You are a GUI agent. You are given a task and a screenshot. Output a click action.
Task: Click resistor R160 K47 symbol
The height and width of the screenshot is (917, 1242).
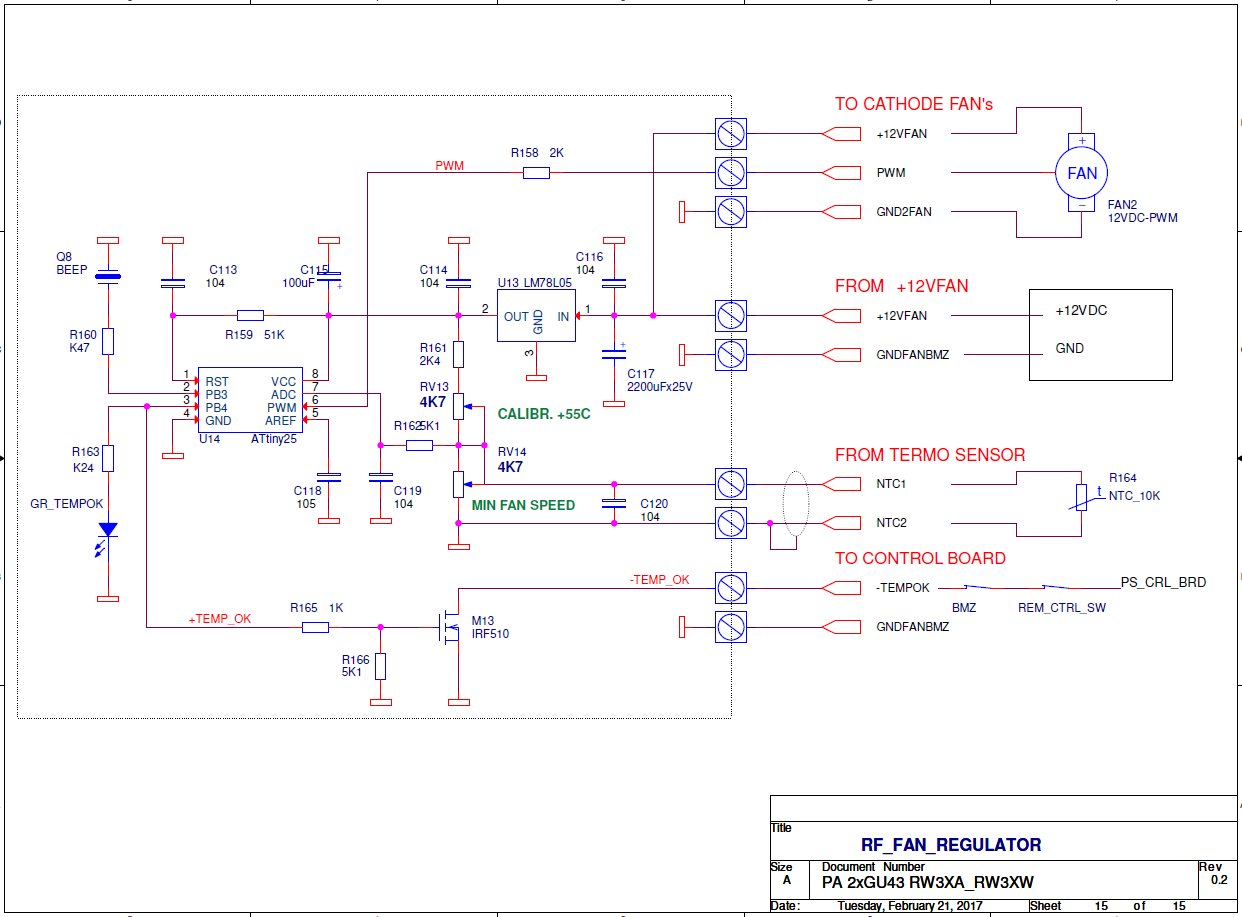108,341
